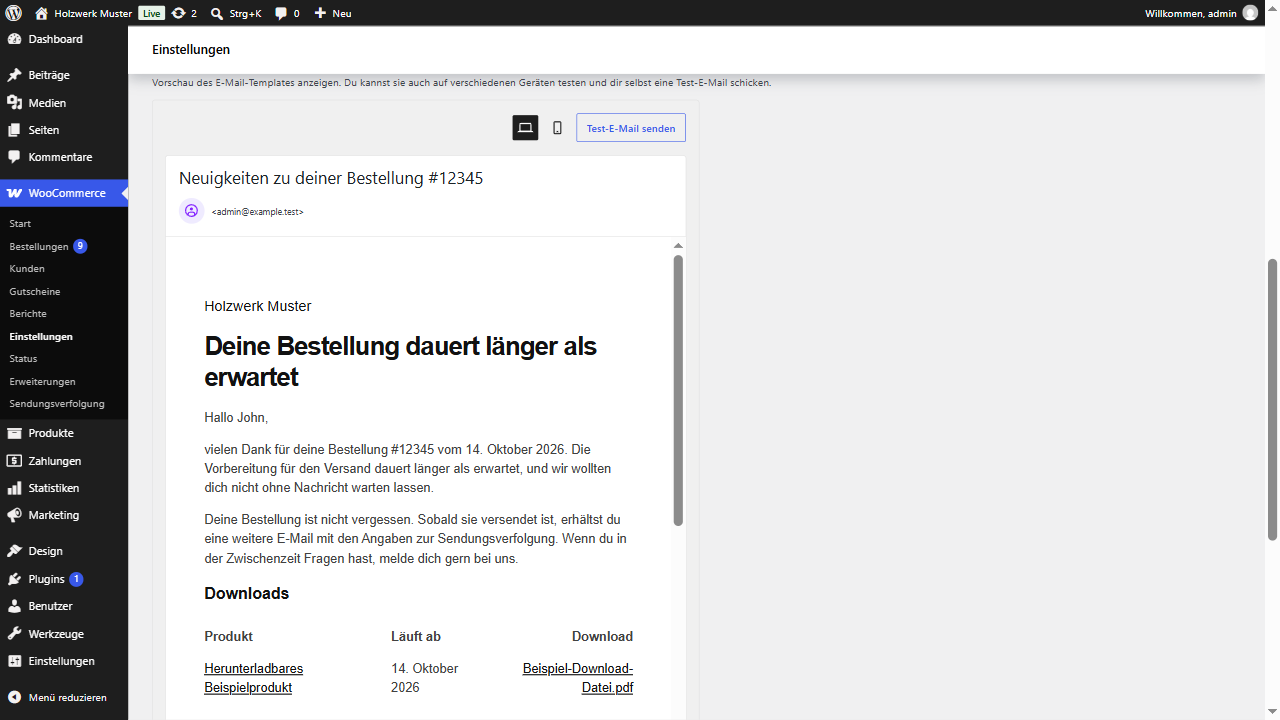Click the plus Neu icon
This screenshot has height=720, width=1280.
click(320, 13)
